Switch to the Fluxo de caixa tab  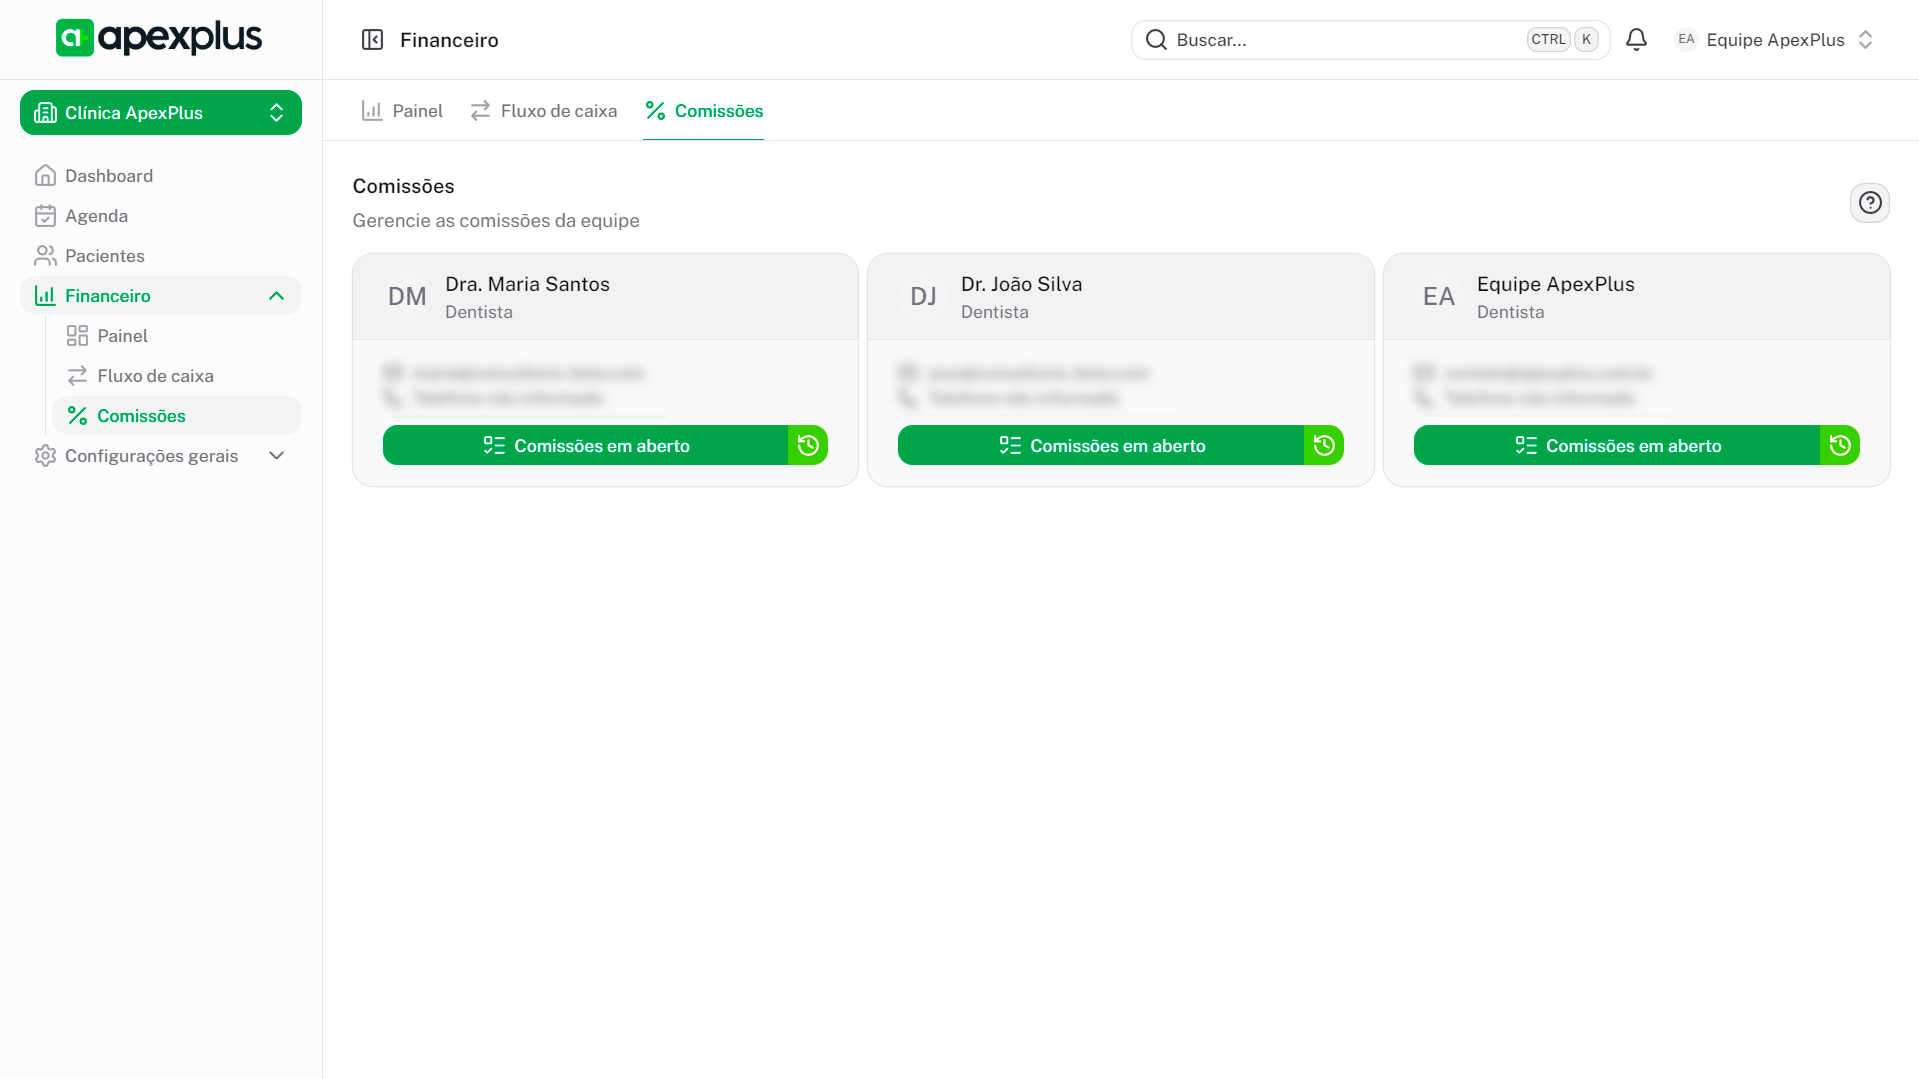(x=544, y=111)
